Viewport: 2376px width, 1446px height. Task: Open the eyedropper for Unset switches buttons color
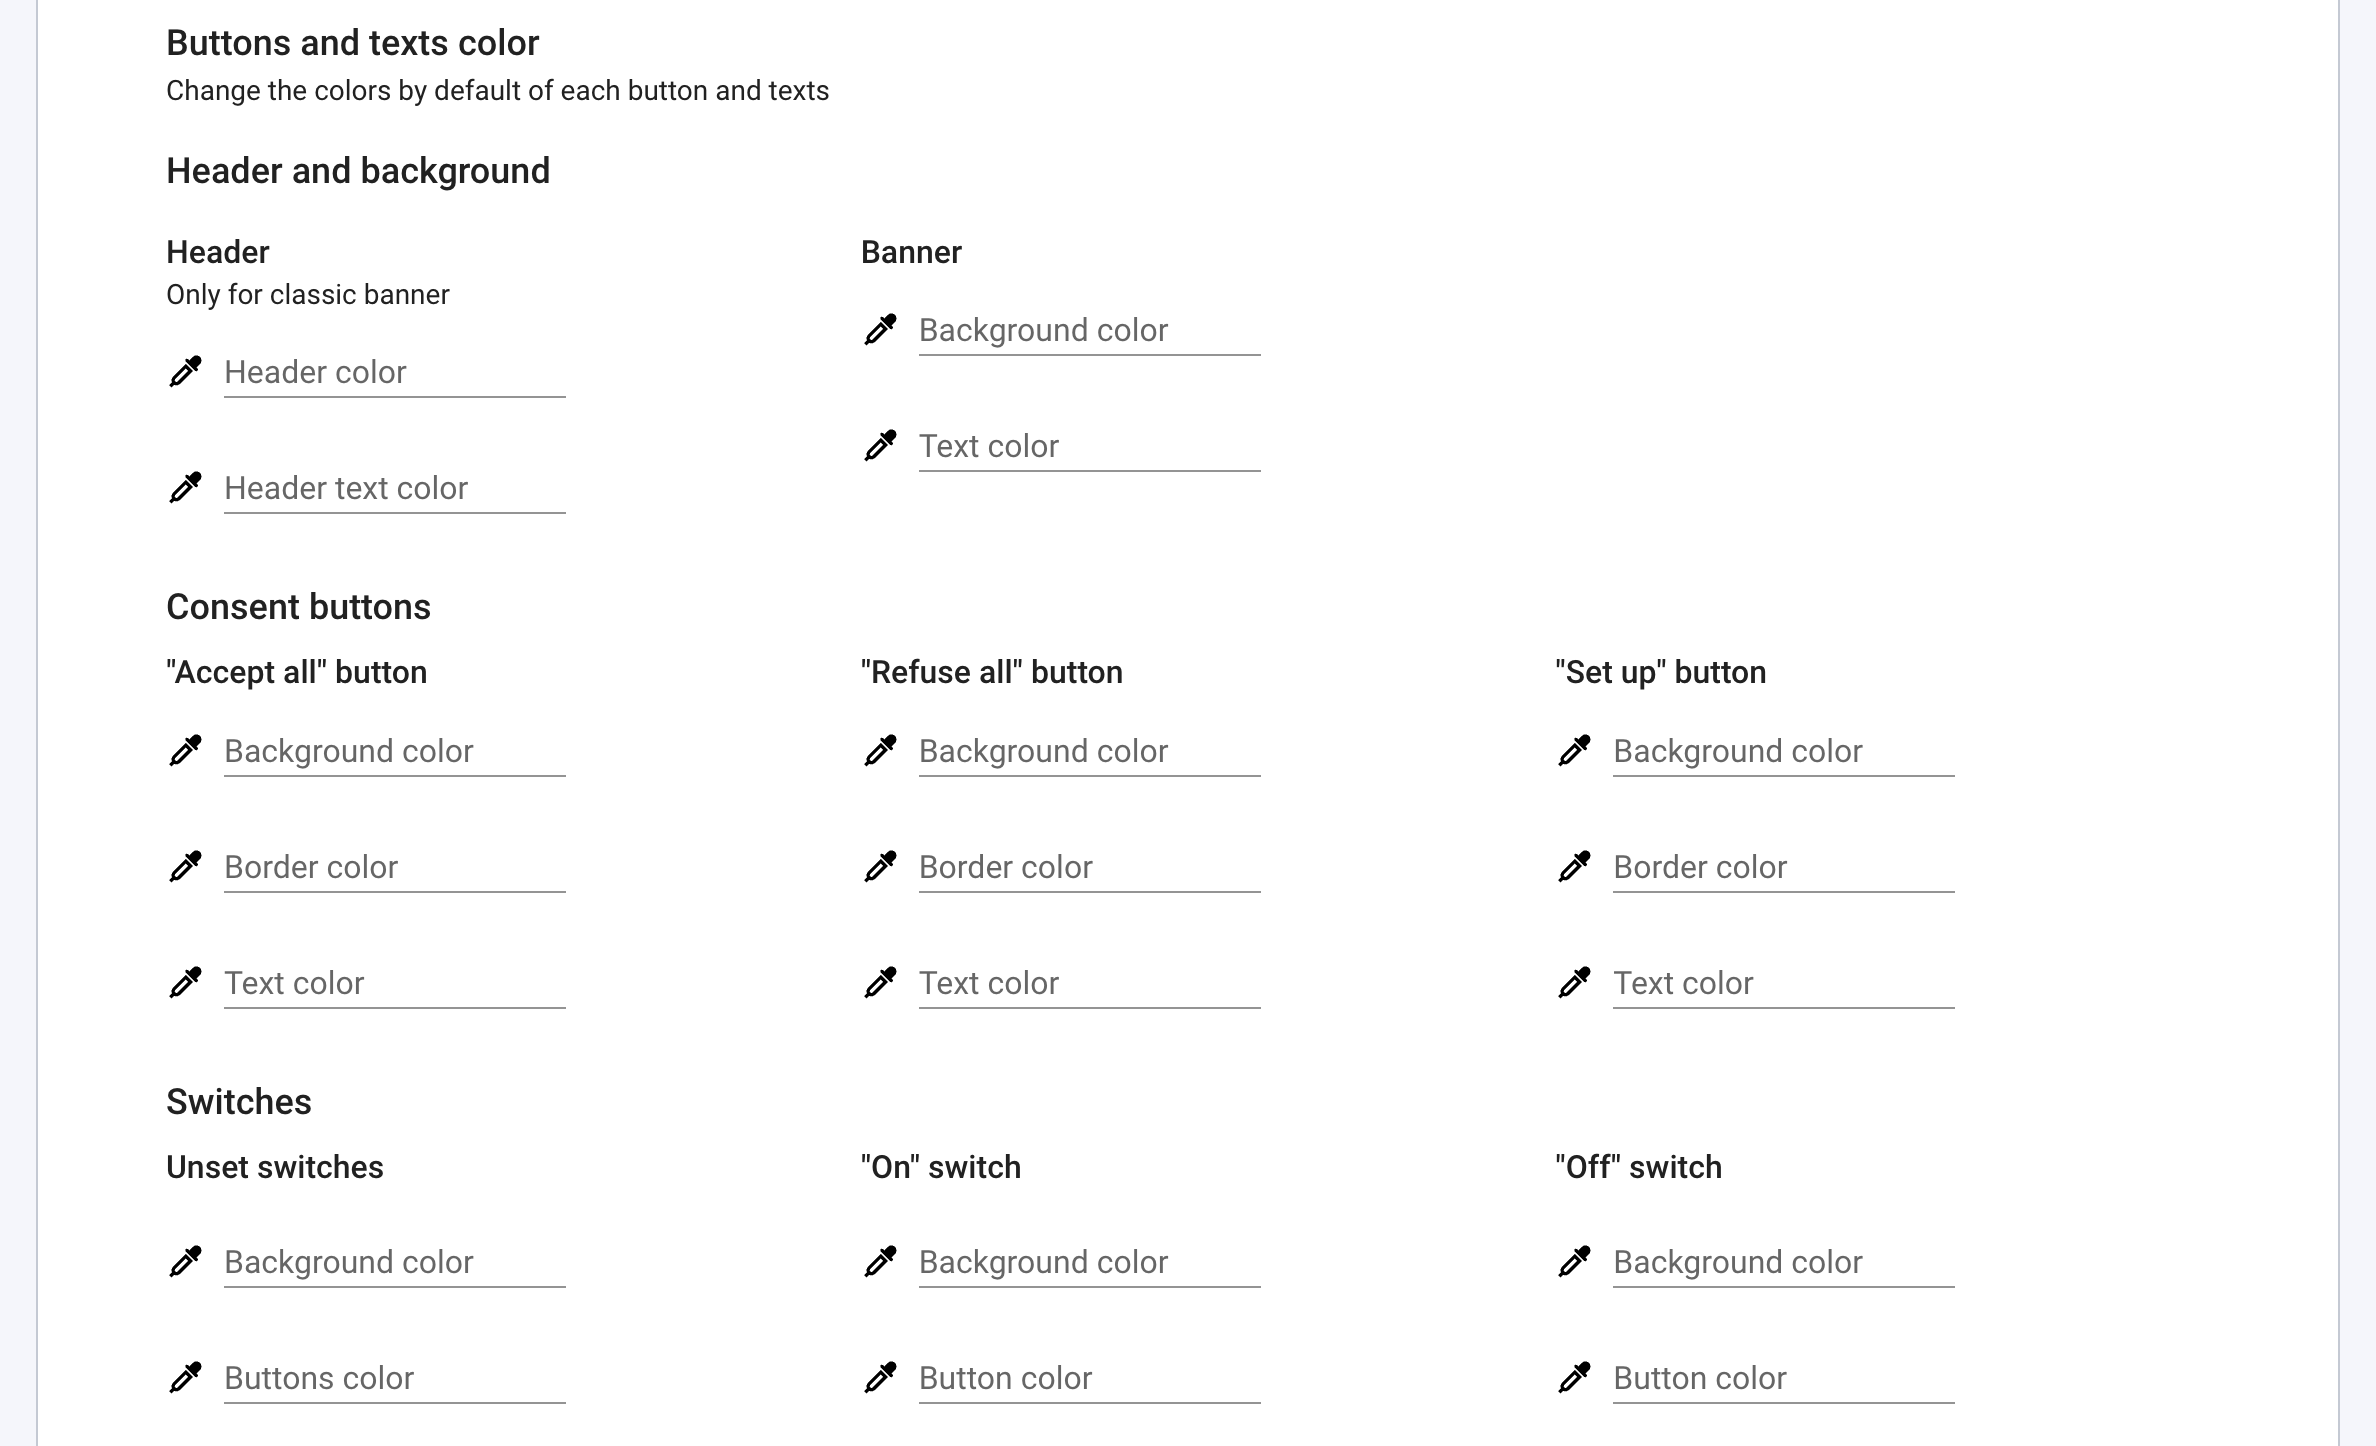[186, 1378]
